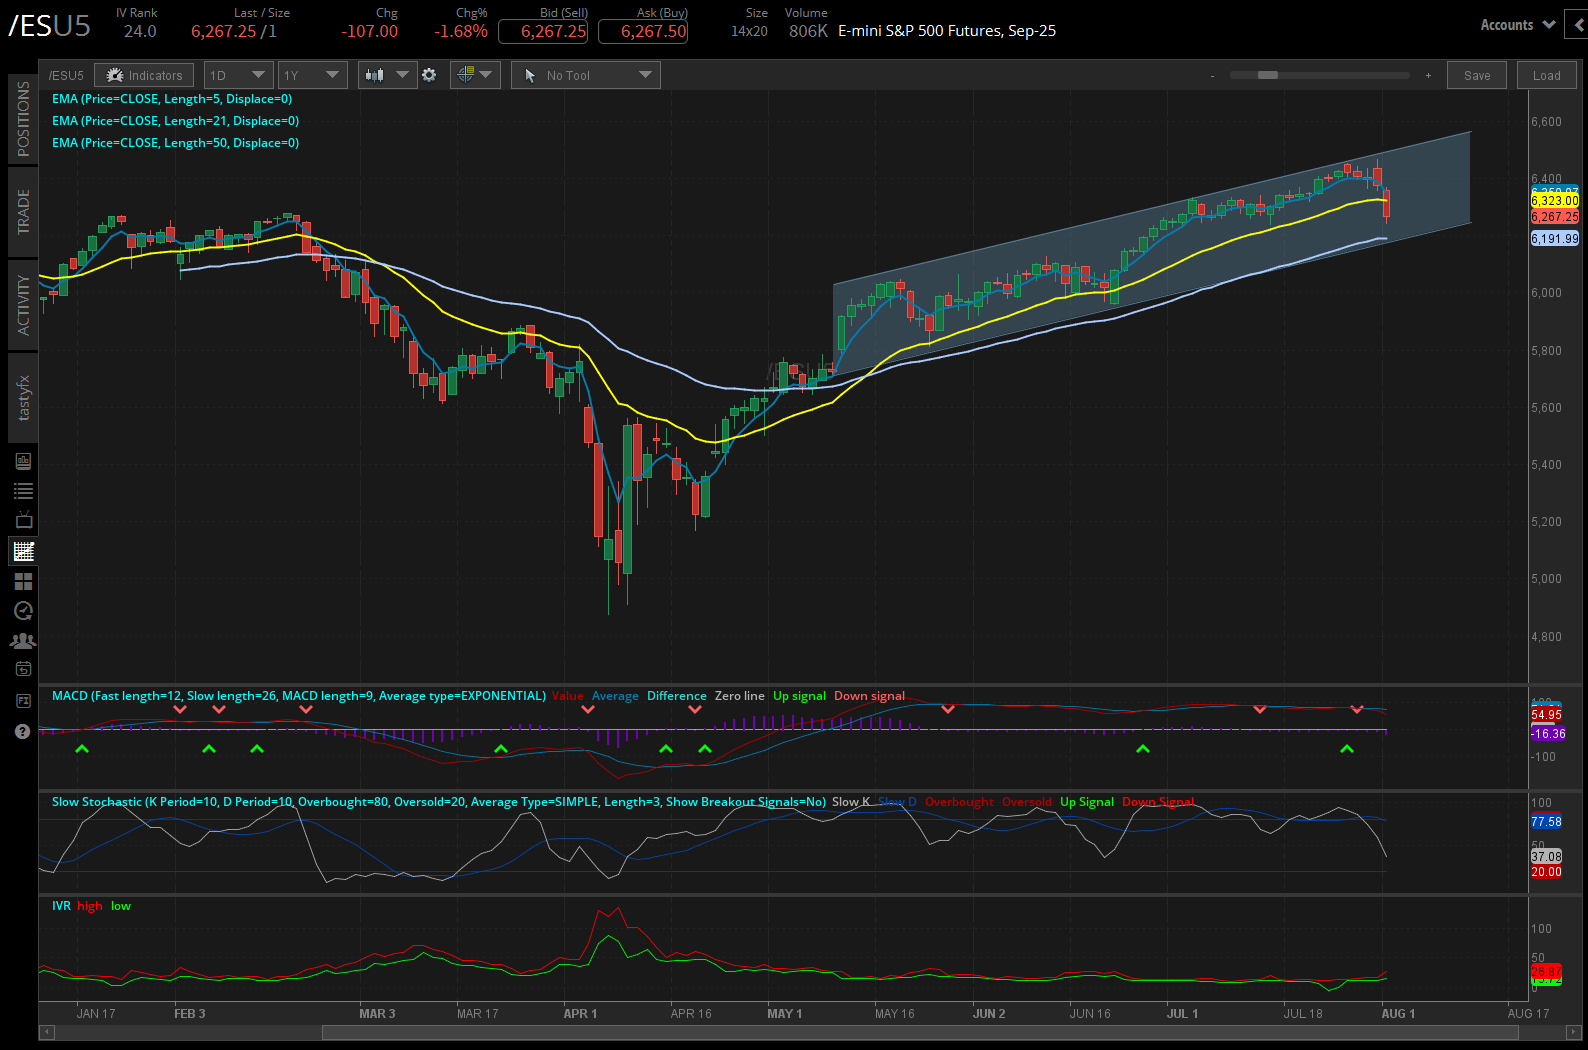Click the Volume value 806K
Viewport: 1588px width, 1050px height.
point(808,31)
